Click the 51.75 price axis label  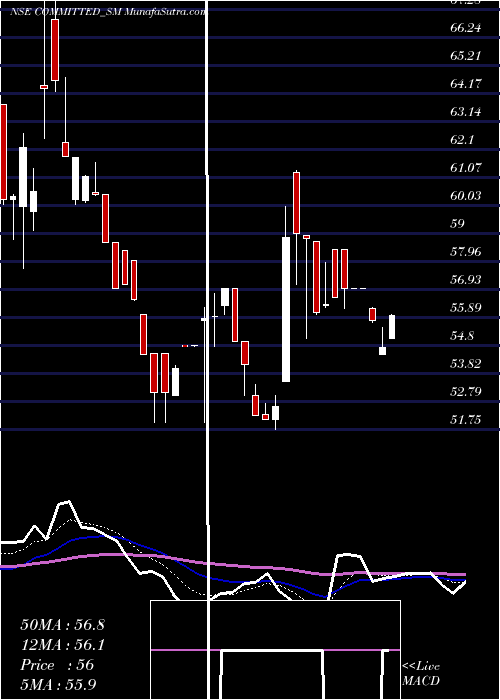466,420
